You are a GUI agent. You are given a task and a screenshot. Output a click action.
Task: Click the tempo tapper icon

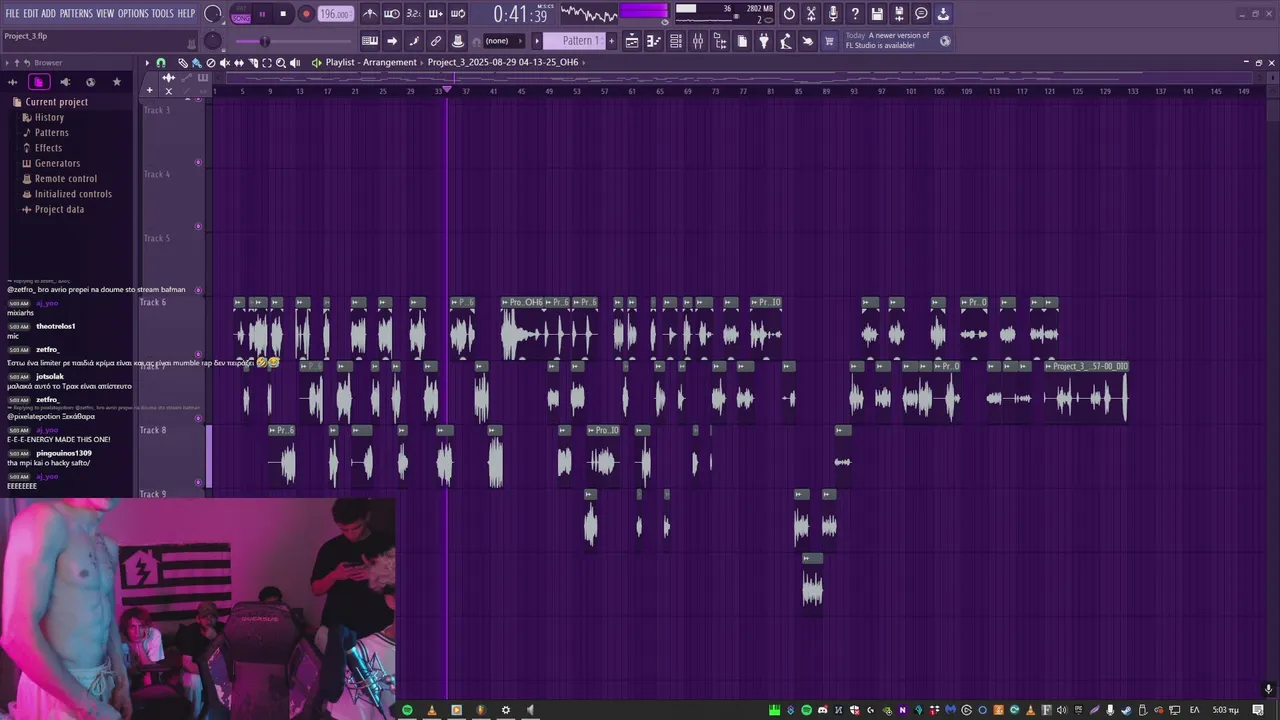pos(786,41)
